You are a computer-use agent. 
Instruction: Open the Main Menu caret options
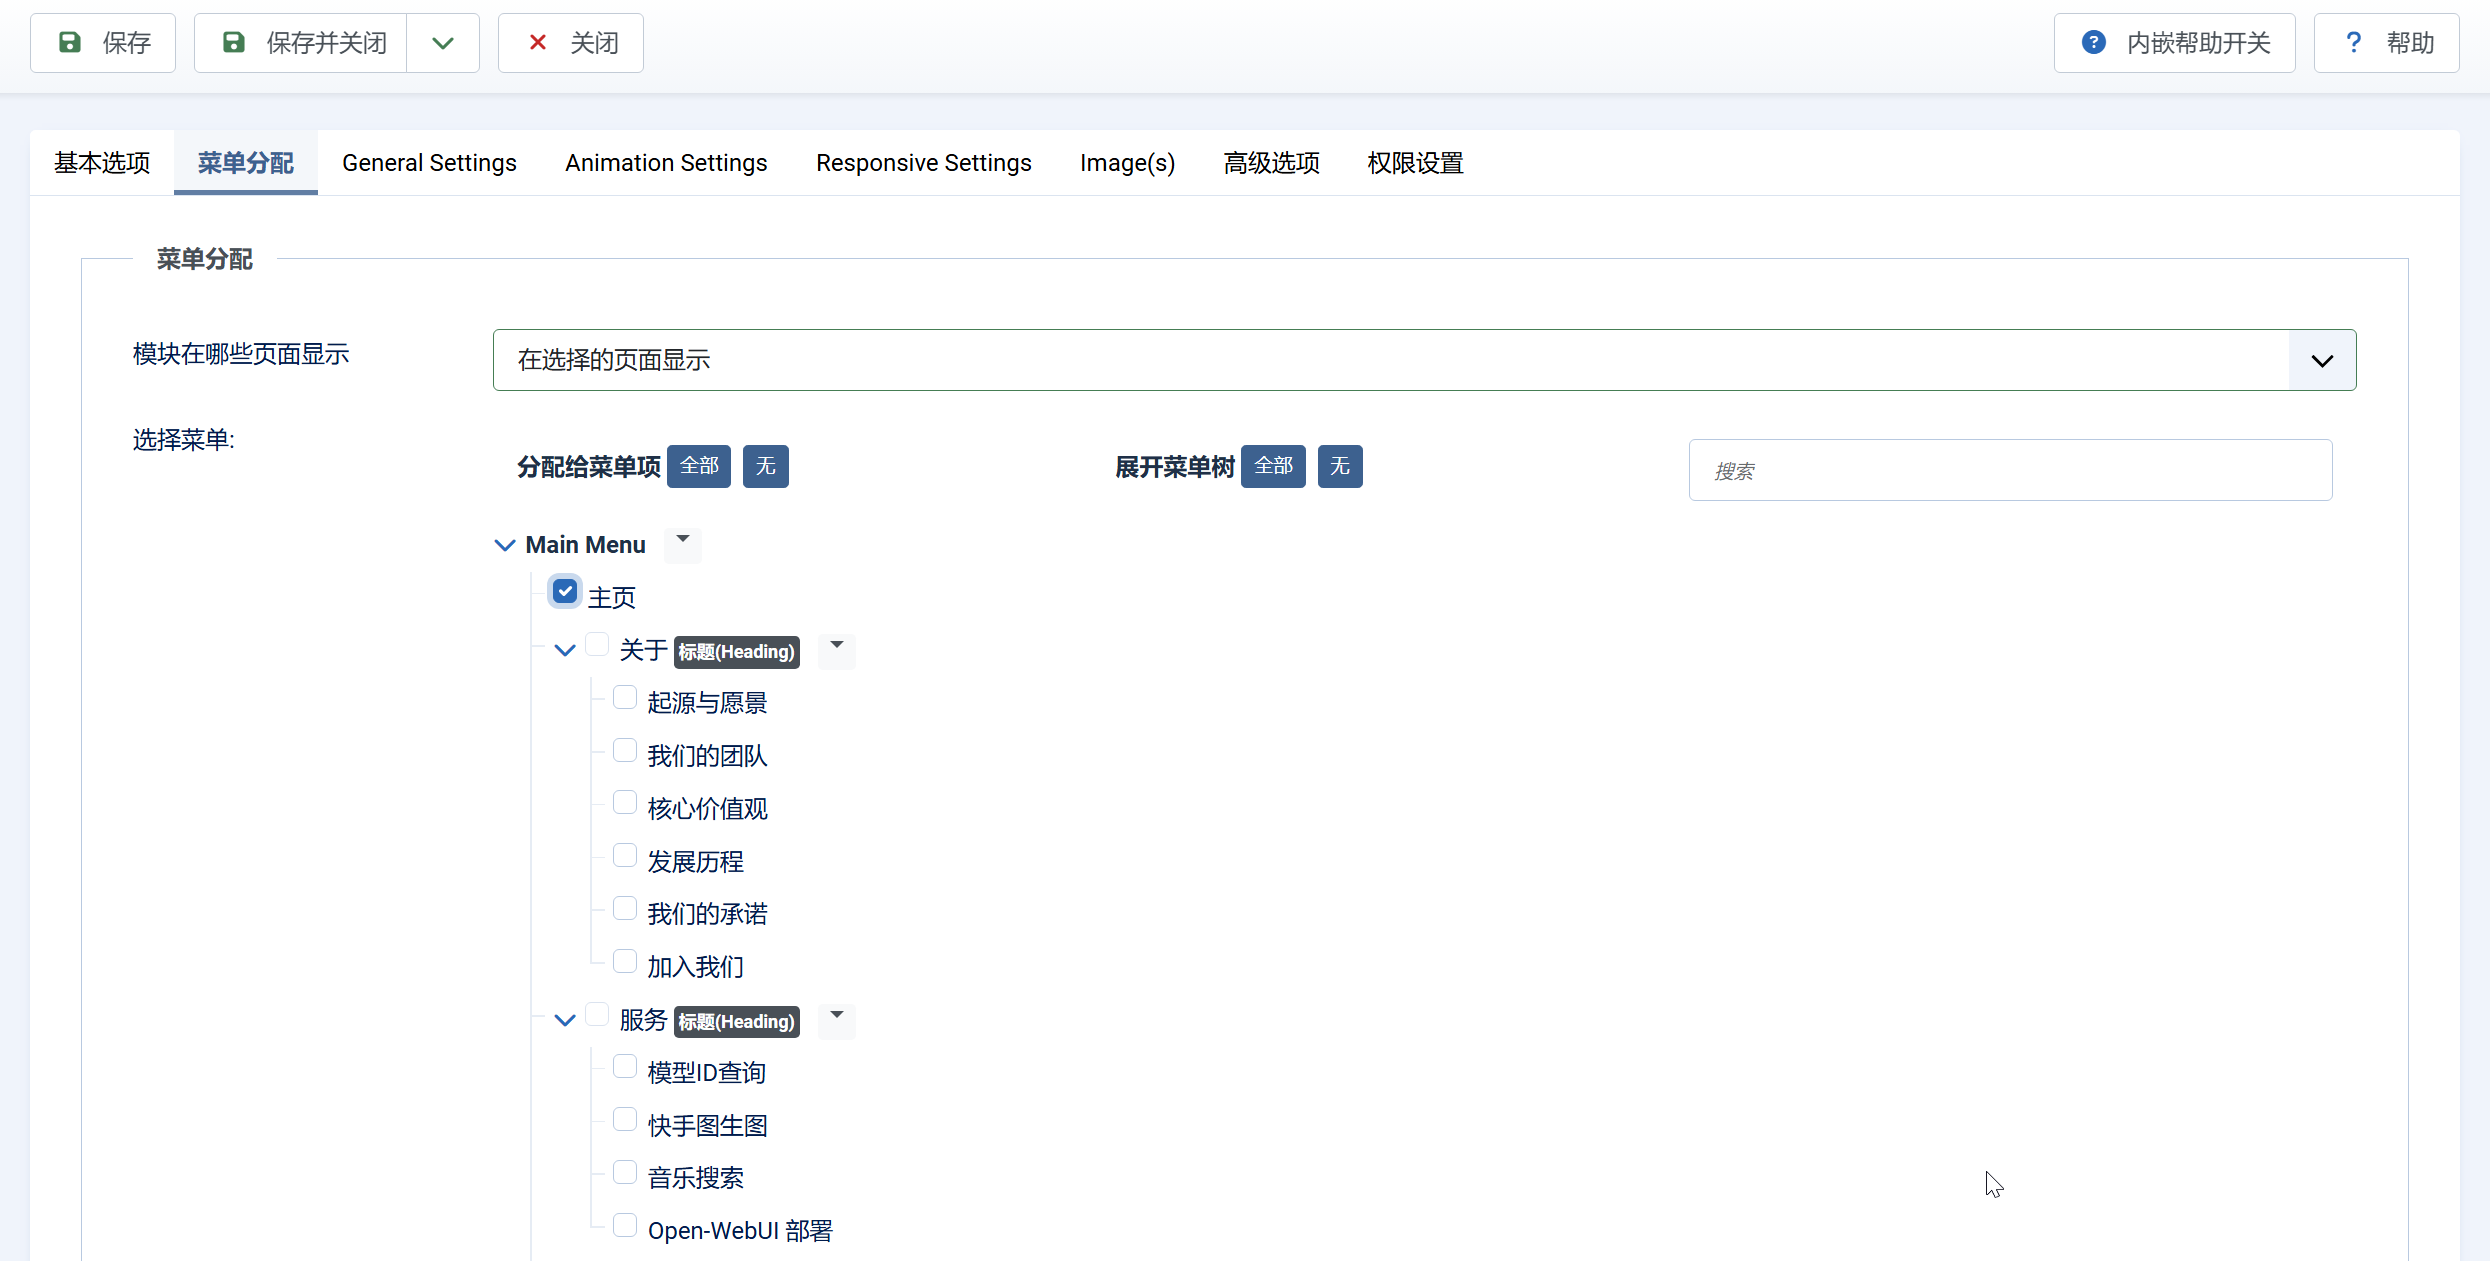pos(683,541)
